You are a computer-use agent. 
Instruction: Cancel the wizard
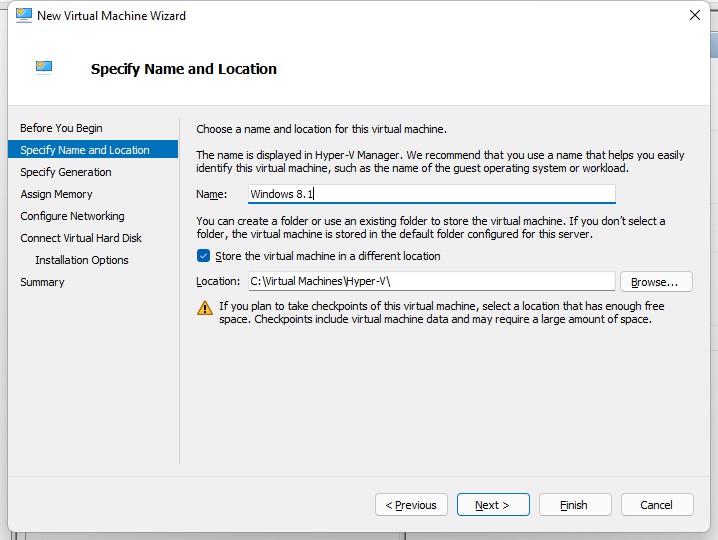click(x=657, y=505)
